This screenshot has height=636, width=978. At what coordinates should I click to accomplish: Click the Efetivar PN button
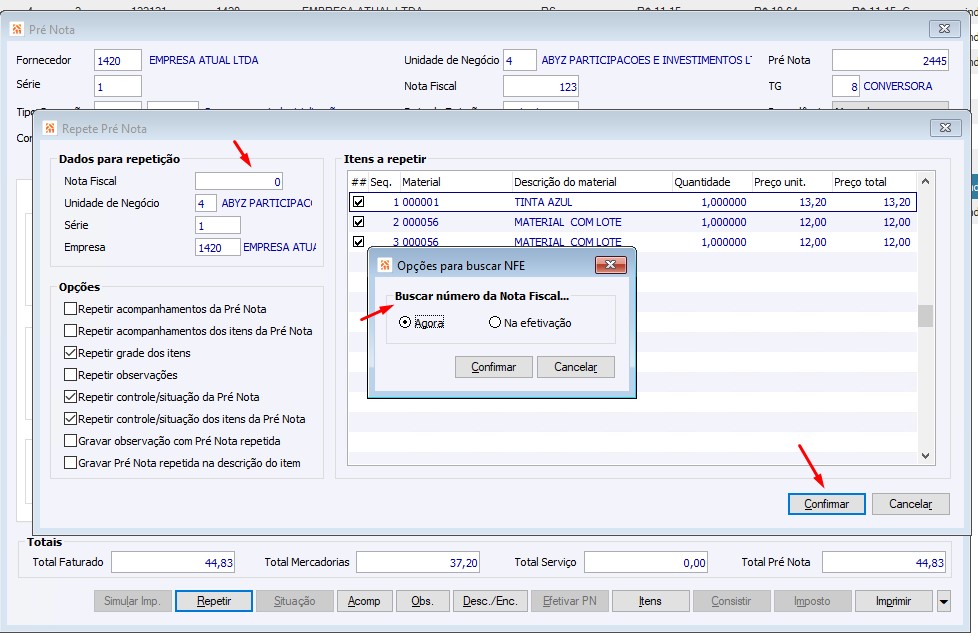point(570,601)
